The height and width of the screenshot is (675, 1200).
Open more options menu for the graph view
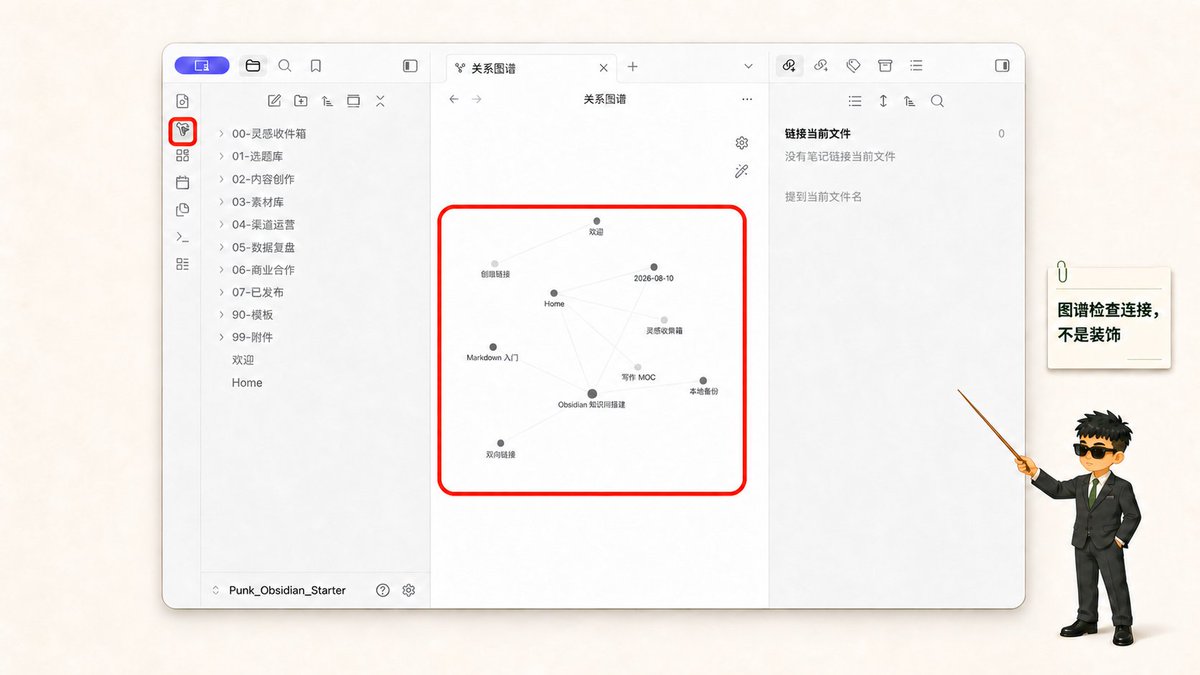747,99
